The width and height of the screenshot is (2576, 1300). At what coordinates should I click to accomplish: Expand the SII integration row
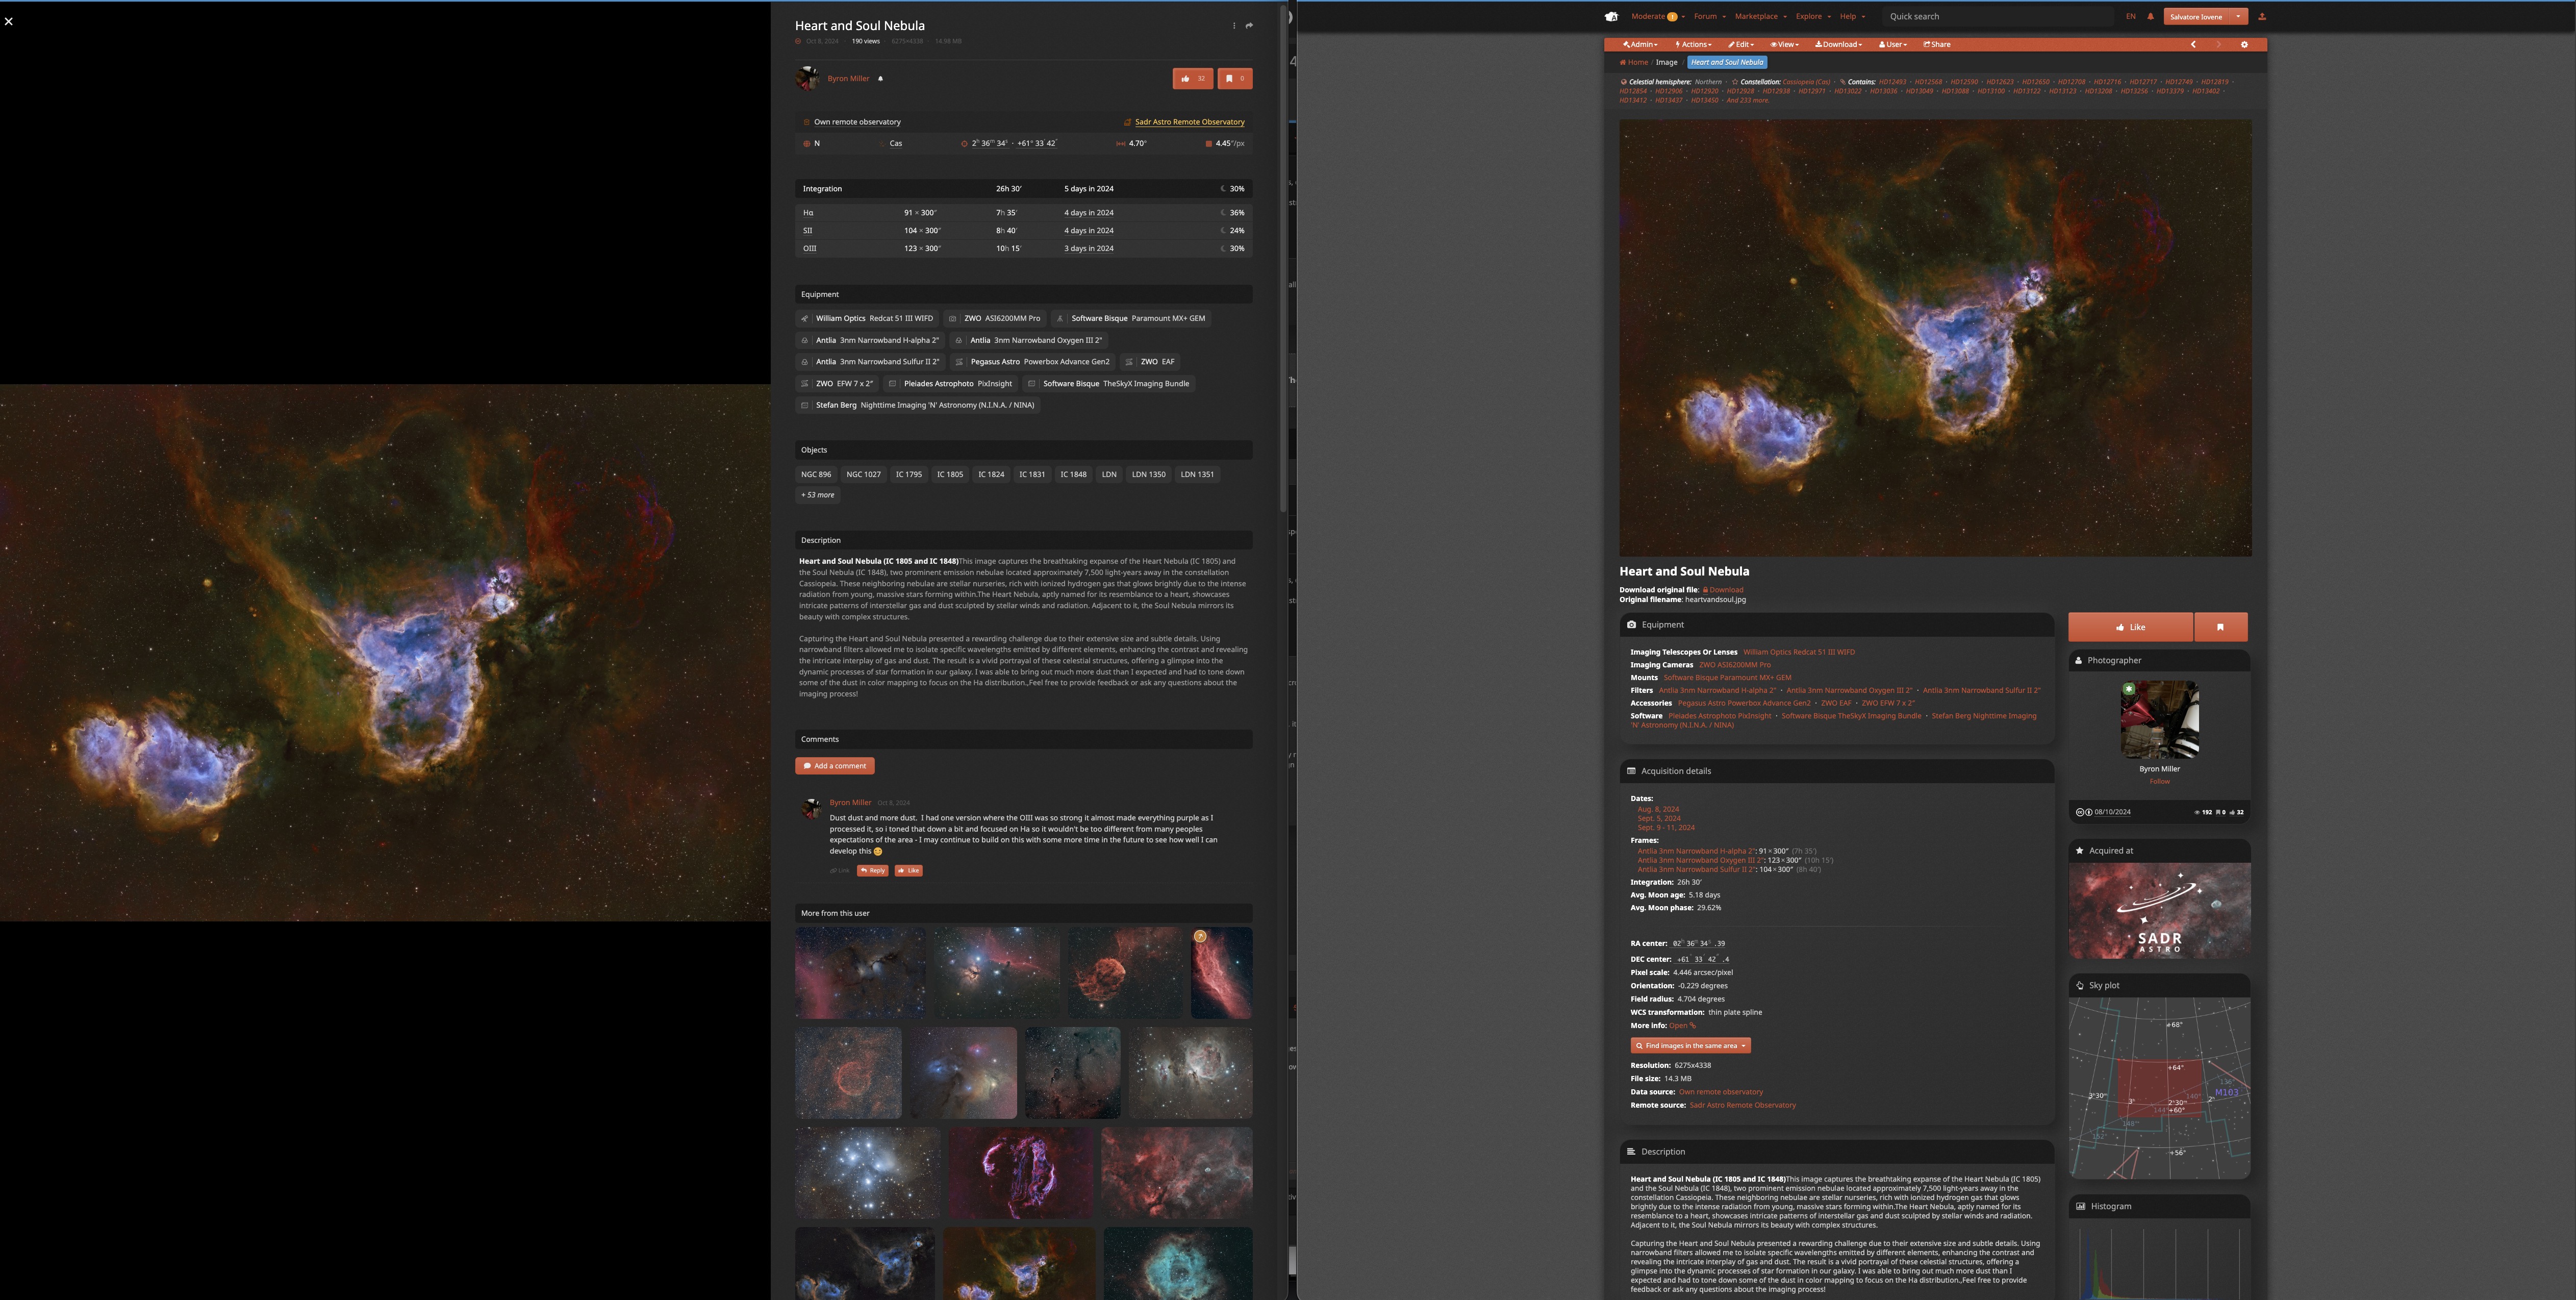[x=1023, y=230]
